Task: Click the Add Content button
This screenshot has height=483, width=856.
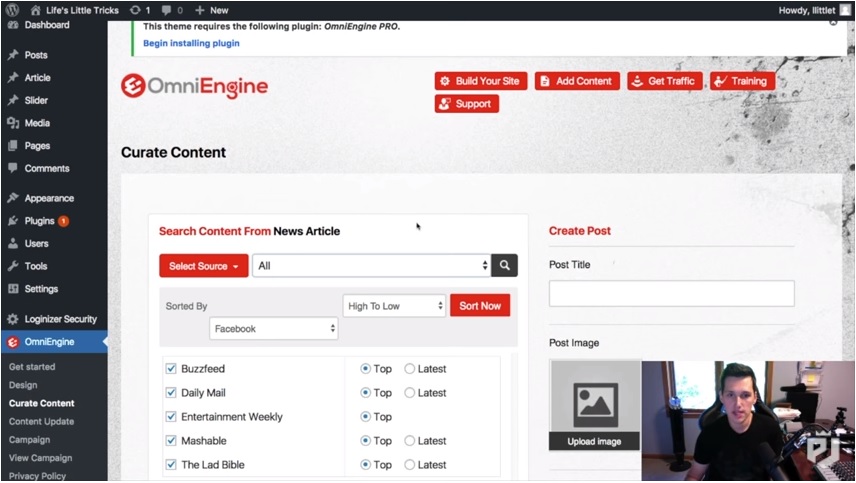Action: tap(577, 81)
